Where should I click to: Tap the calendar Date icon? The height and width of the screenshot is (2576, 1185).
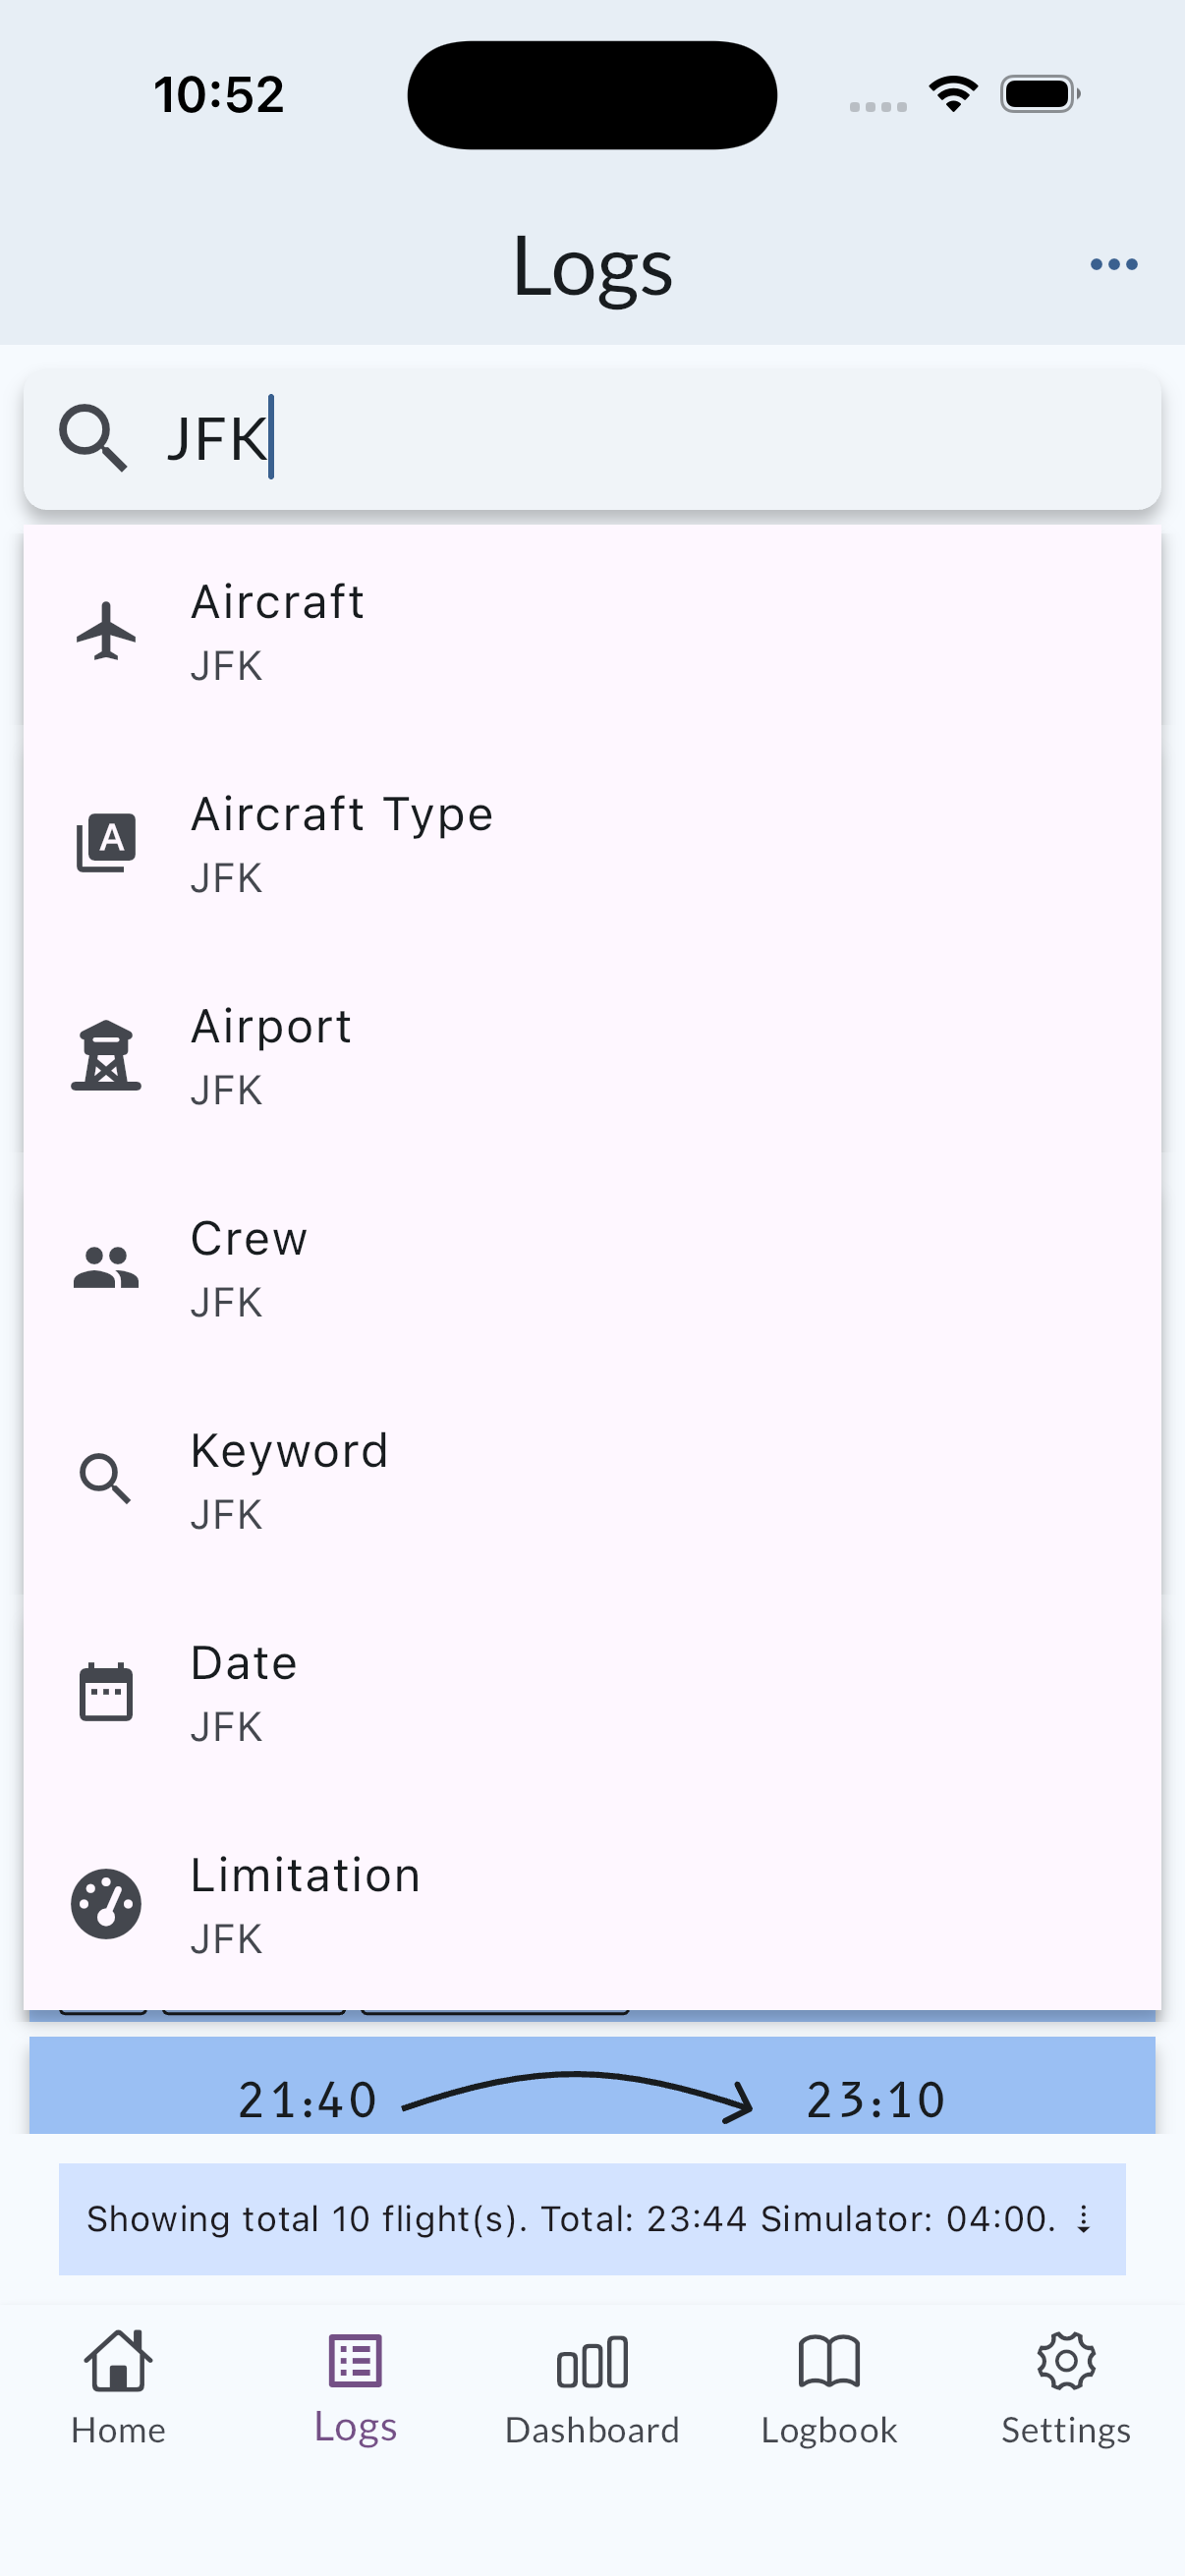pos(106,1692)
